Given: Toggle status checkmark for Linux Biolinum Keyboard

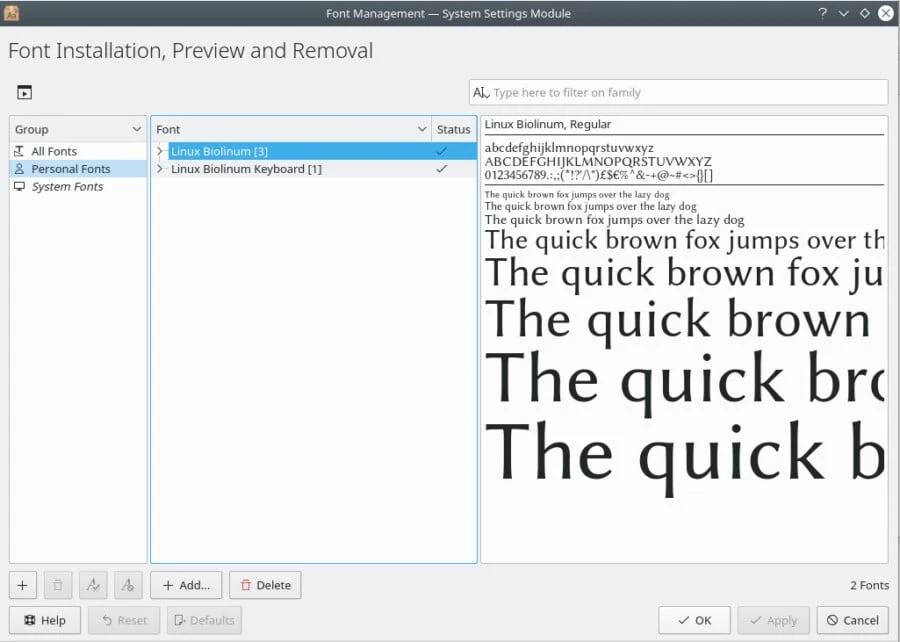Looking at the screenshot, I should coord(441,169).
